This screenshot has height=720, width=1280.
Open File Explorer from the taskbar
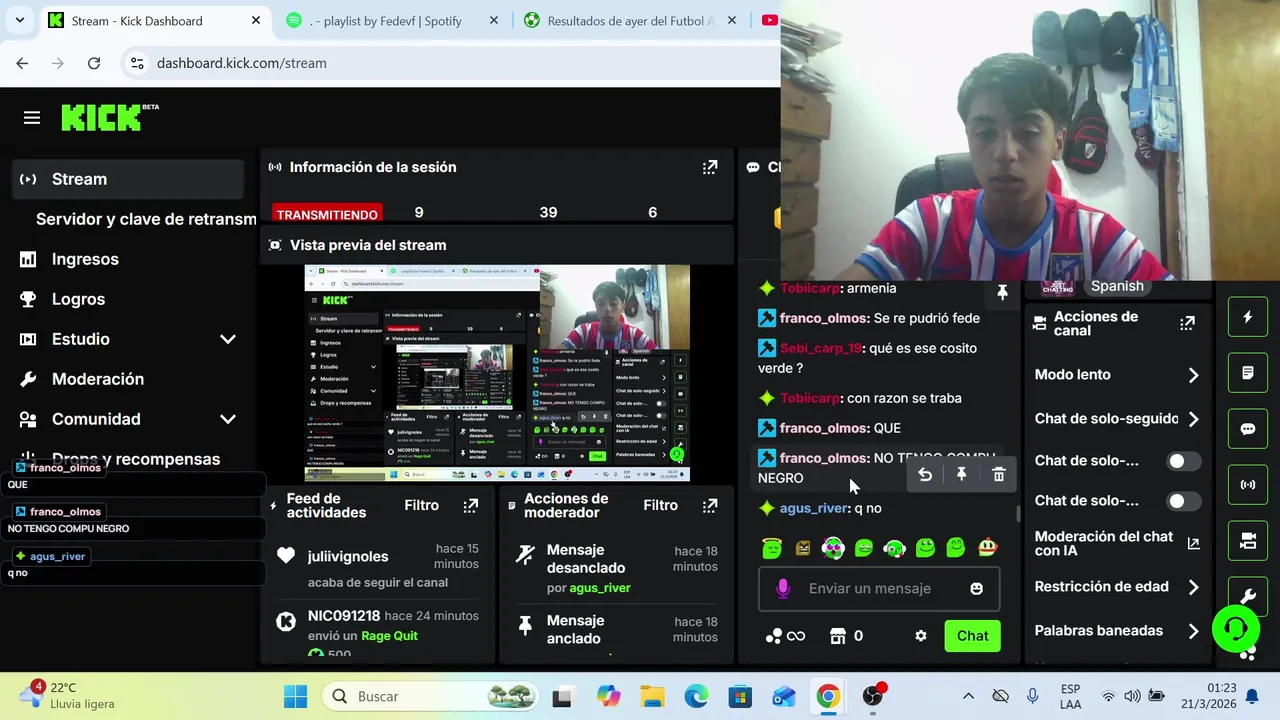[652, 696]
